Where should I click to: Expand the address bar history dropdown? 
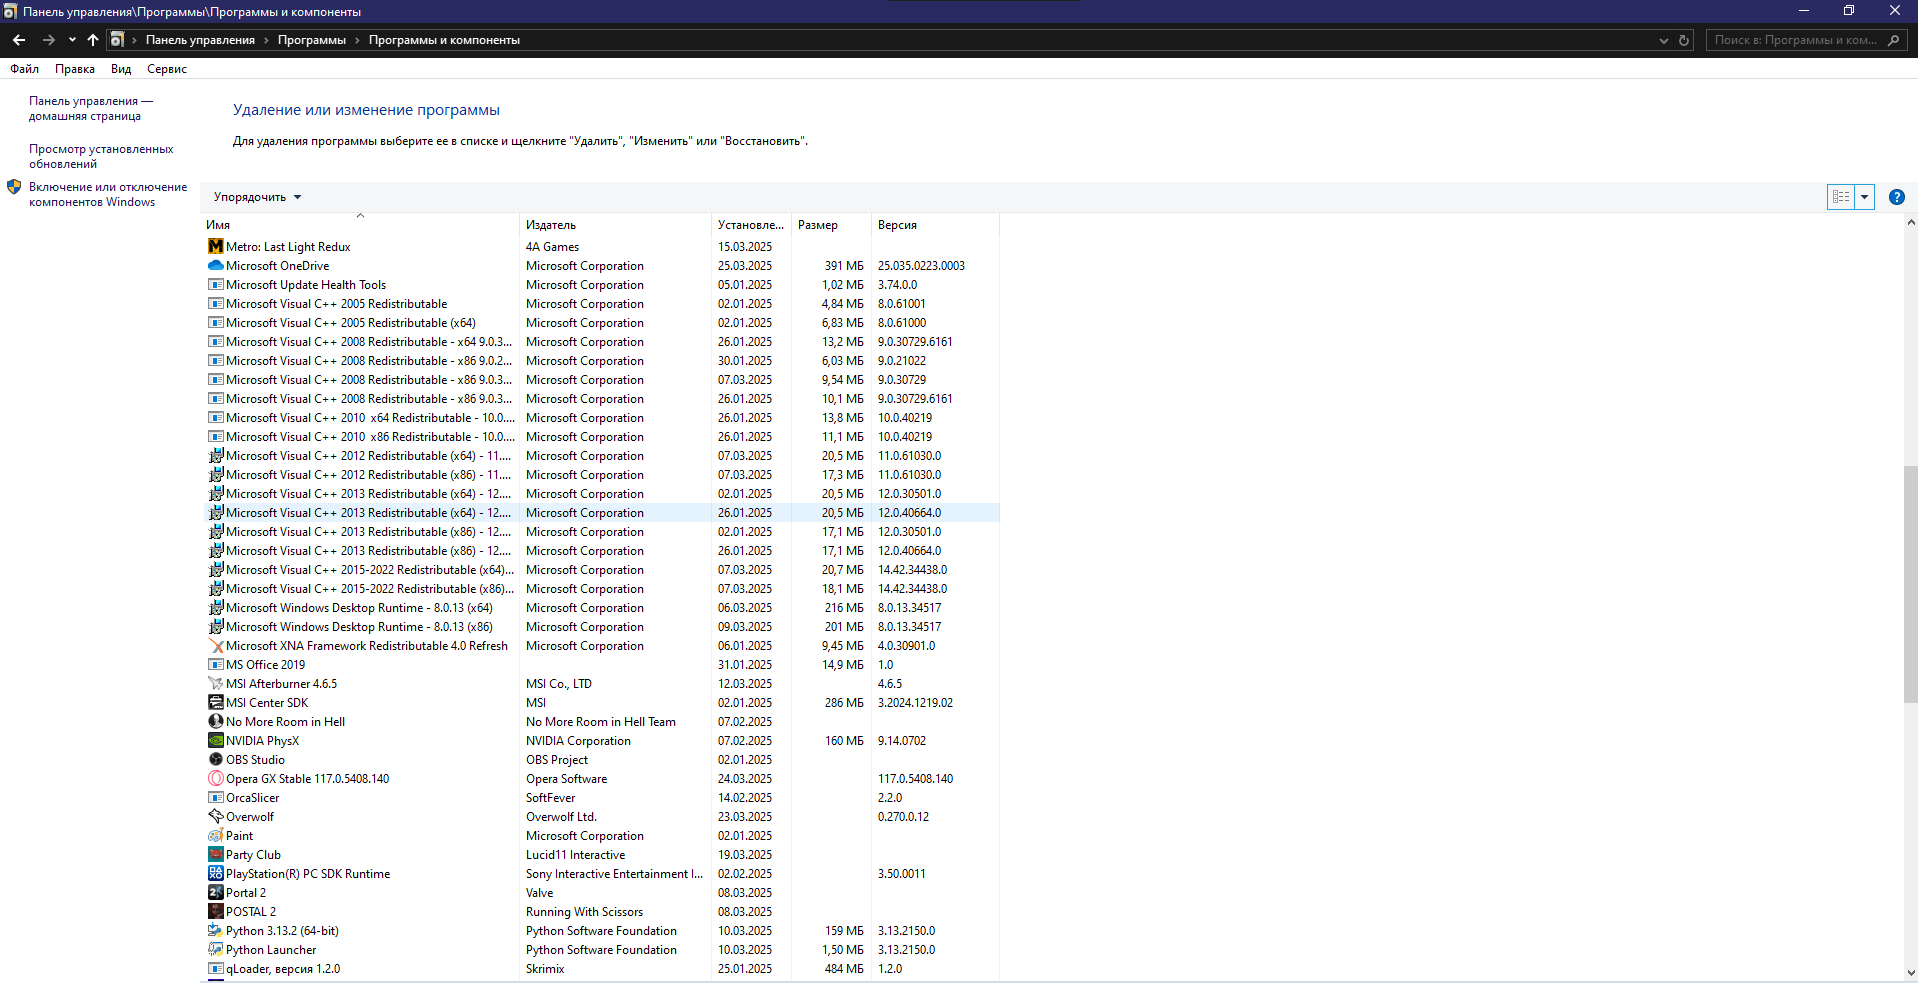pyautogui.click(x=1663, y=40)
